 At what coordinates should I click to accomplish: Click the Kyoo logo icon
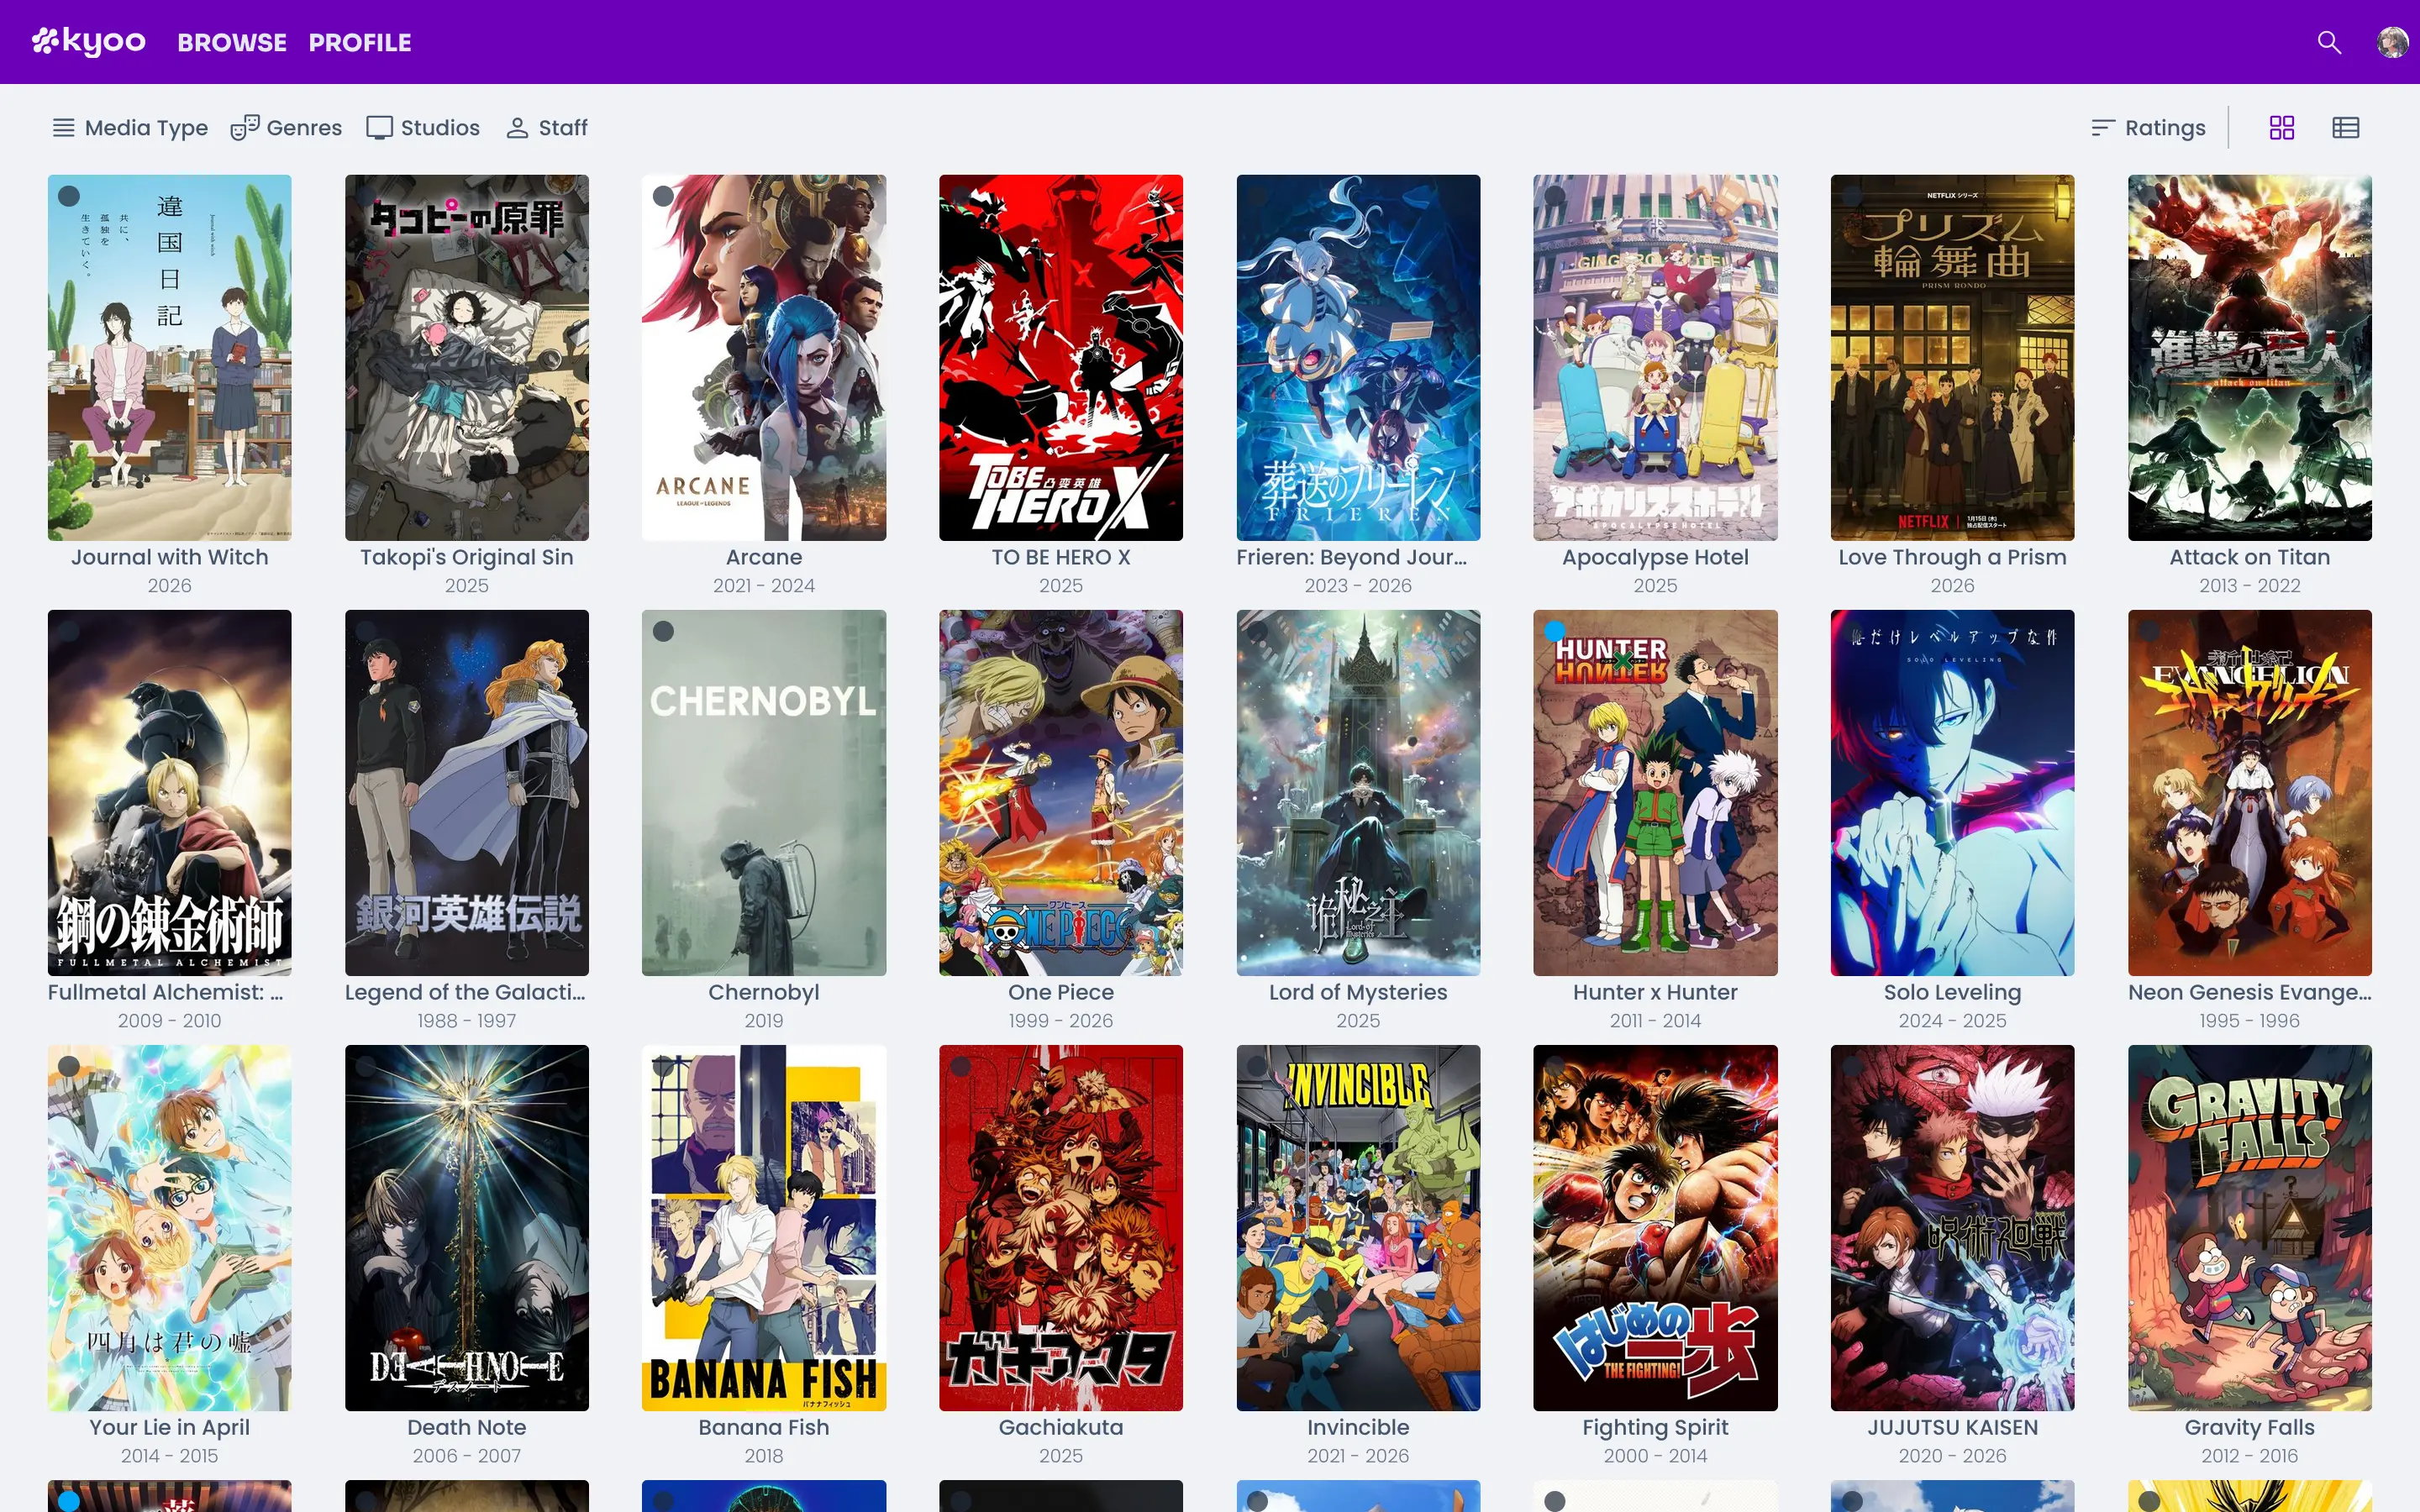pos(46,41)
